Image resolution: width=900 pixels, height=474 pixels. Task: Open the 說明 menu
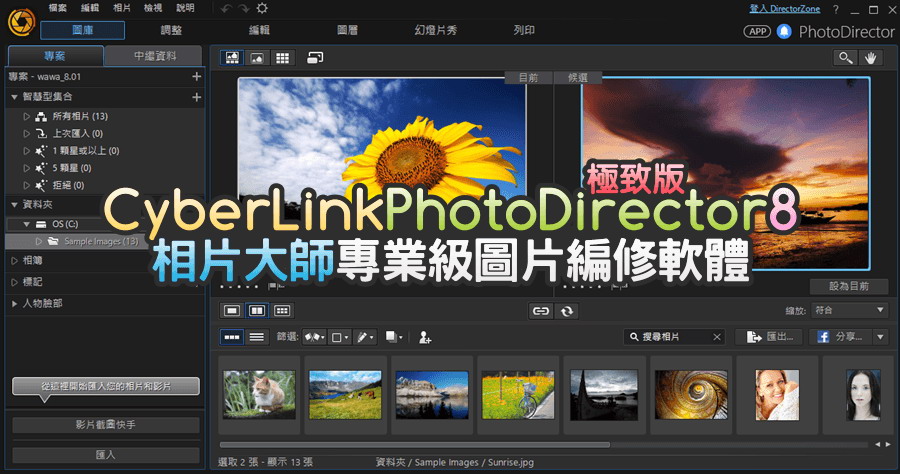[x=185, y=8]
